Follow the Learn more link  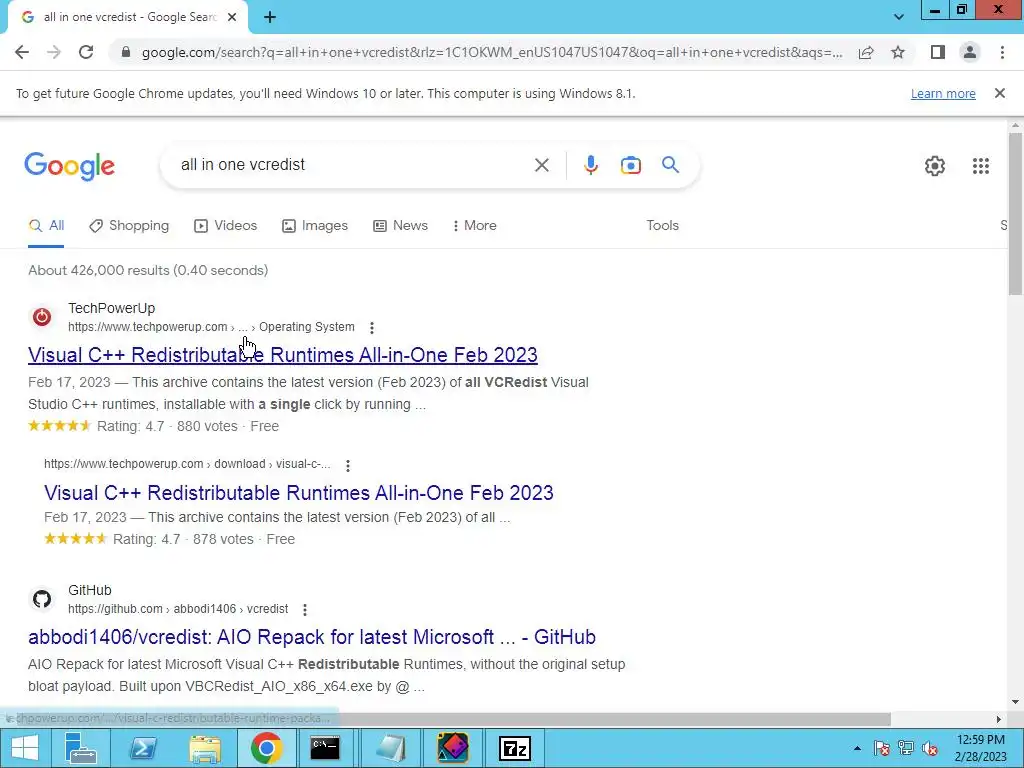pyautogui.click(x=943, y=93)
